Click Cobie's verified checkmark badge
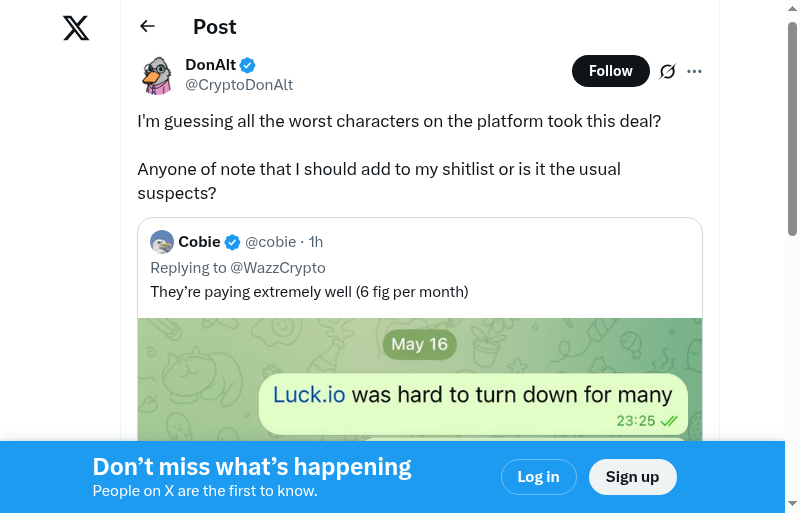This screenshot has height=513, width=800. (x=232, y=242)
